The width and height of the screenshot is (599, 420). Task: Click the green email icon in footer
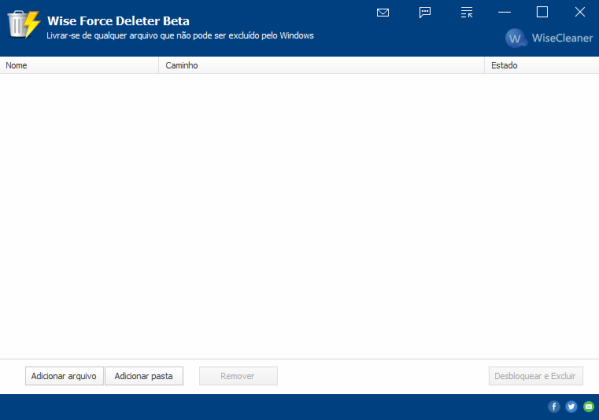(589, 407)
